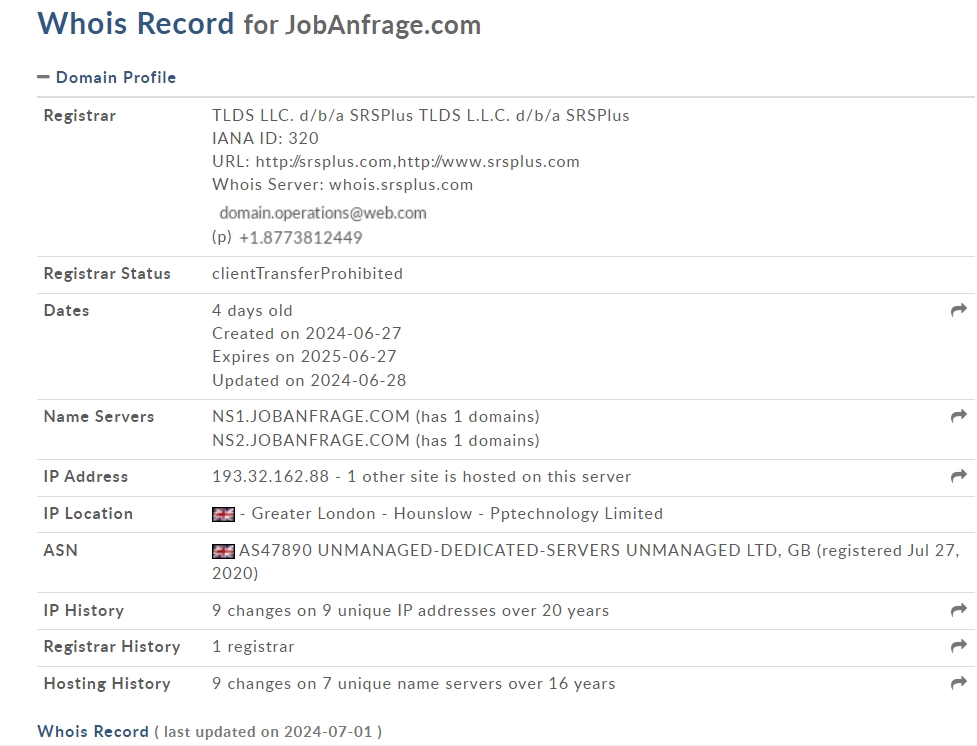The height and width of the screenshot is (746, 977).
Task: Open the share arrow in Name Servers row
Action: (x=958, y=416)
